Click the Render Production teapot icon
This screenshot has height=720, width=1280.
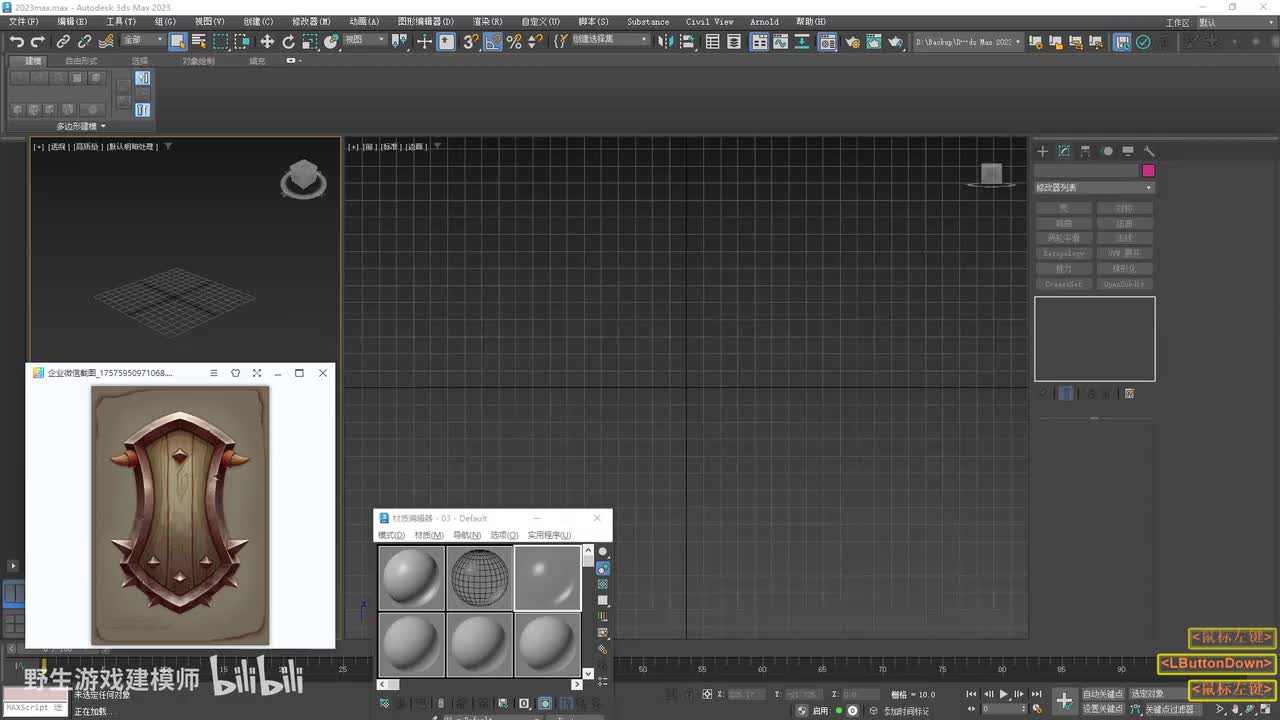896,41
